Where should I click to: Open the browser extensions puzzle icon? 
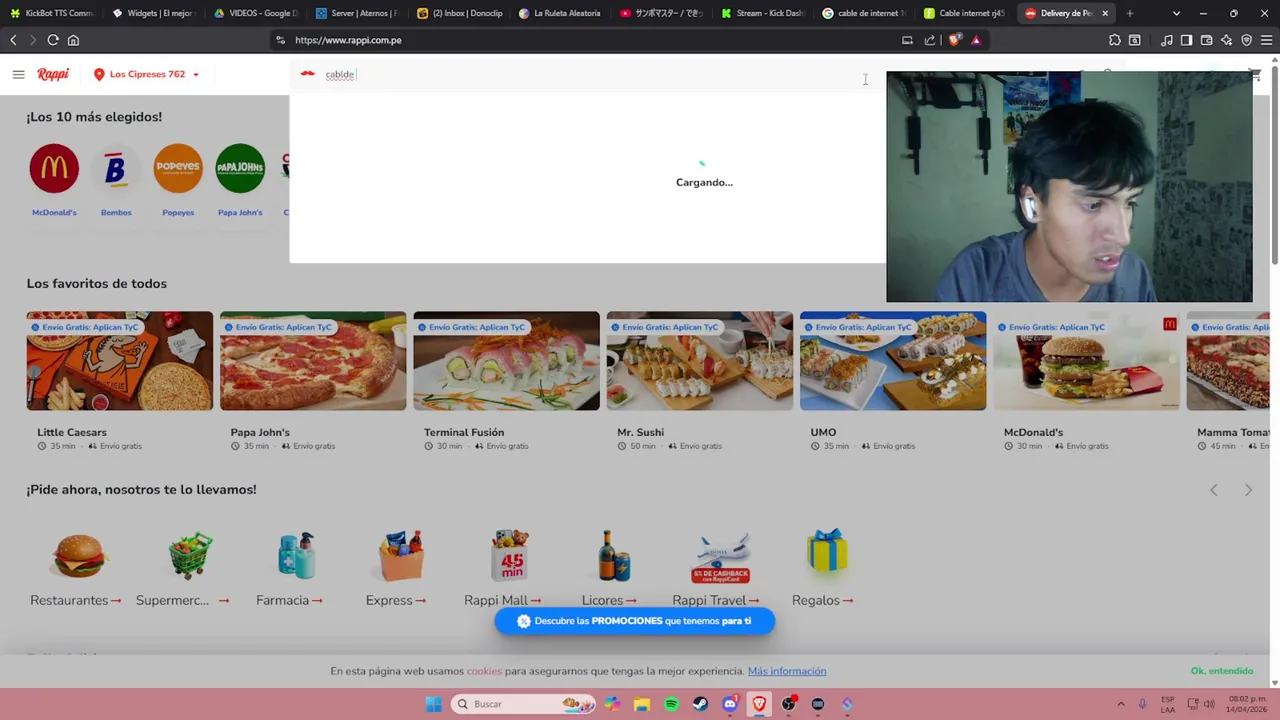coord(1115,40)
